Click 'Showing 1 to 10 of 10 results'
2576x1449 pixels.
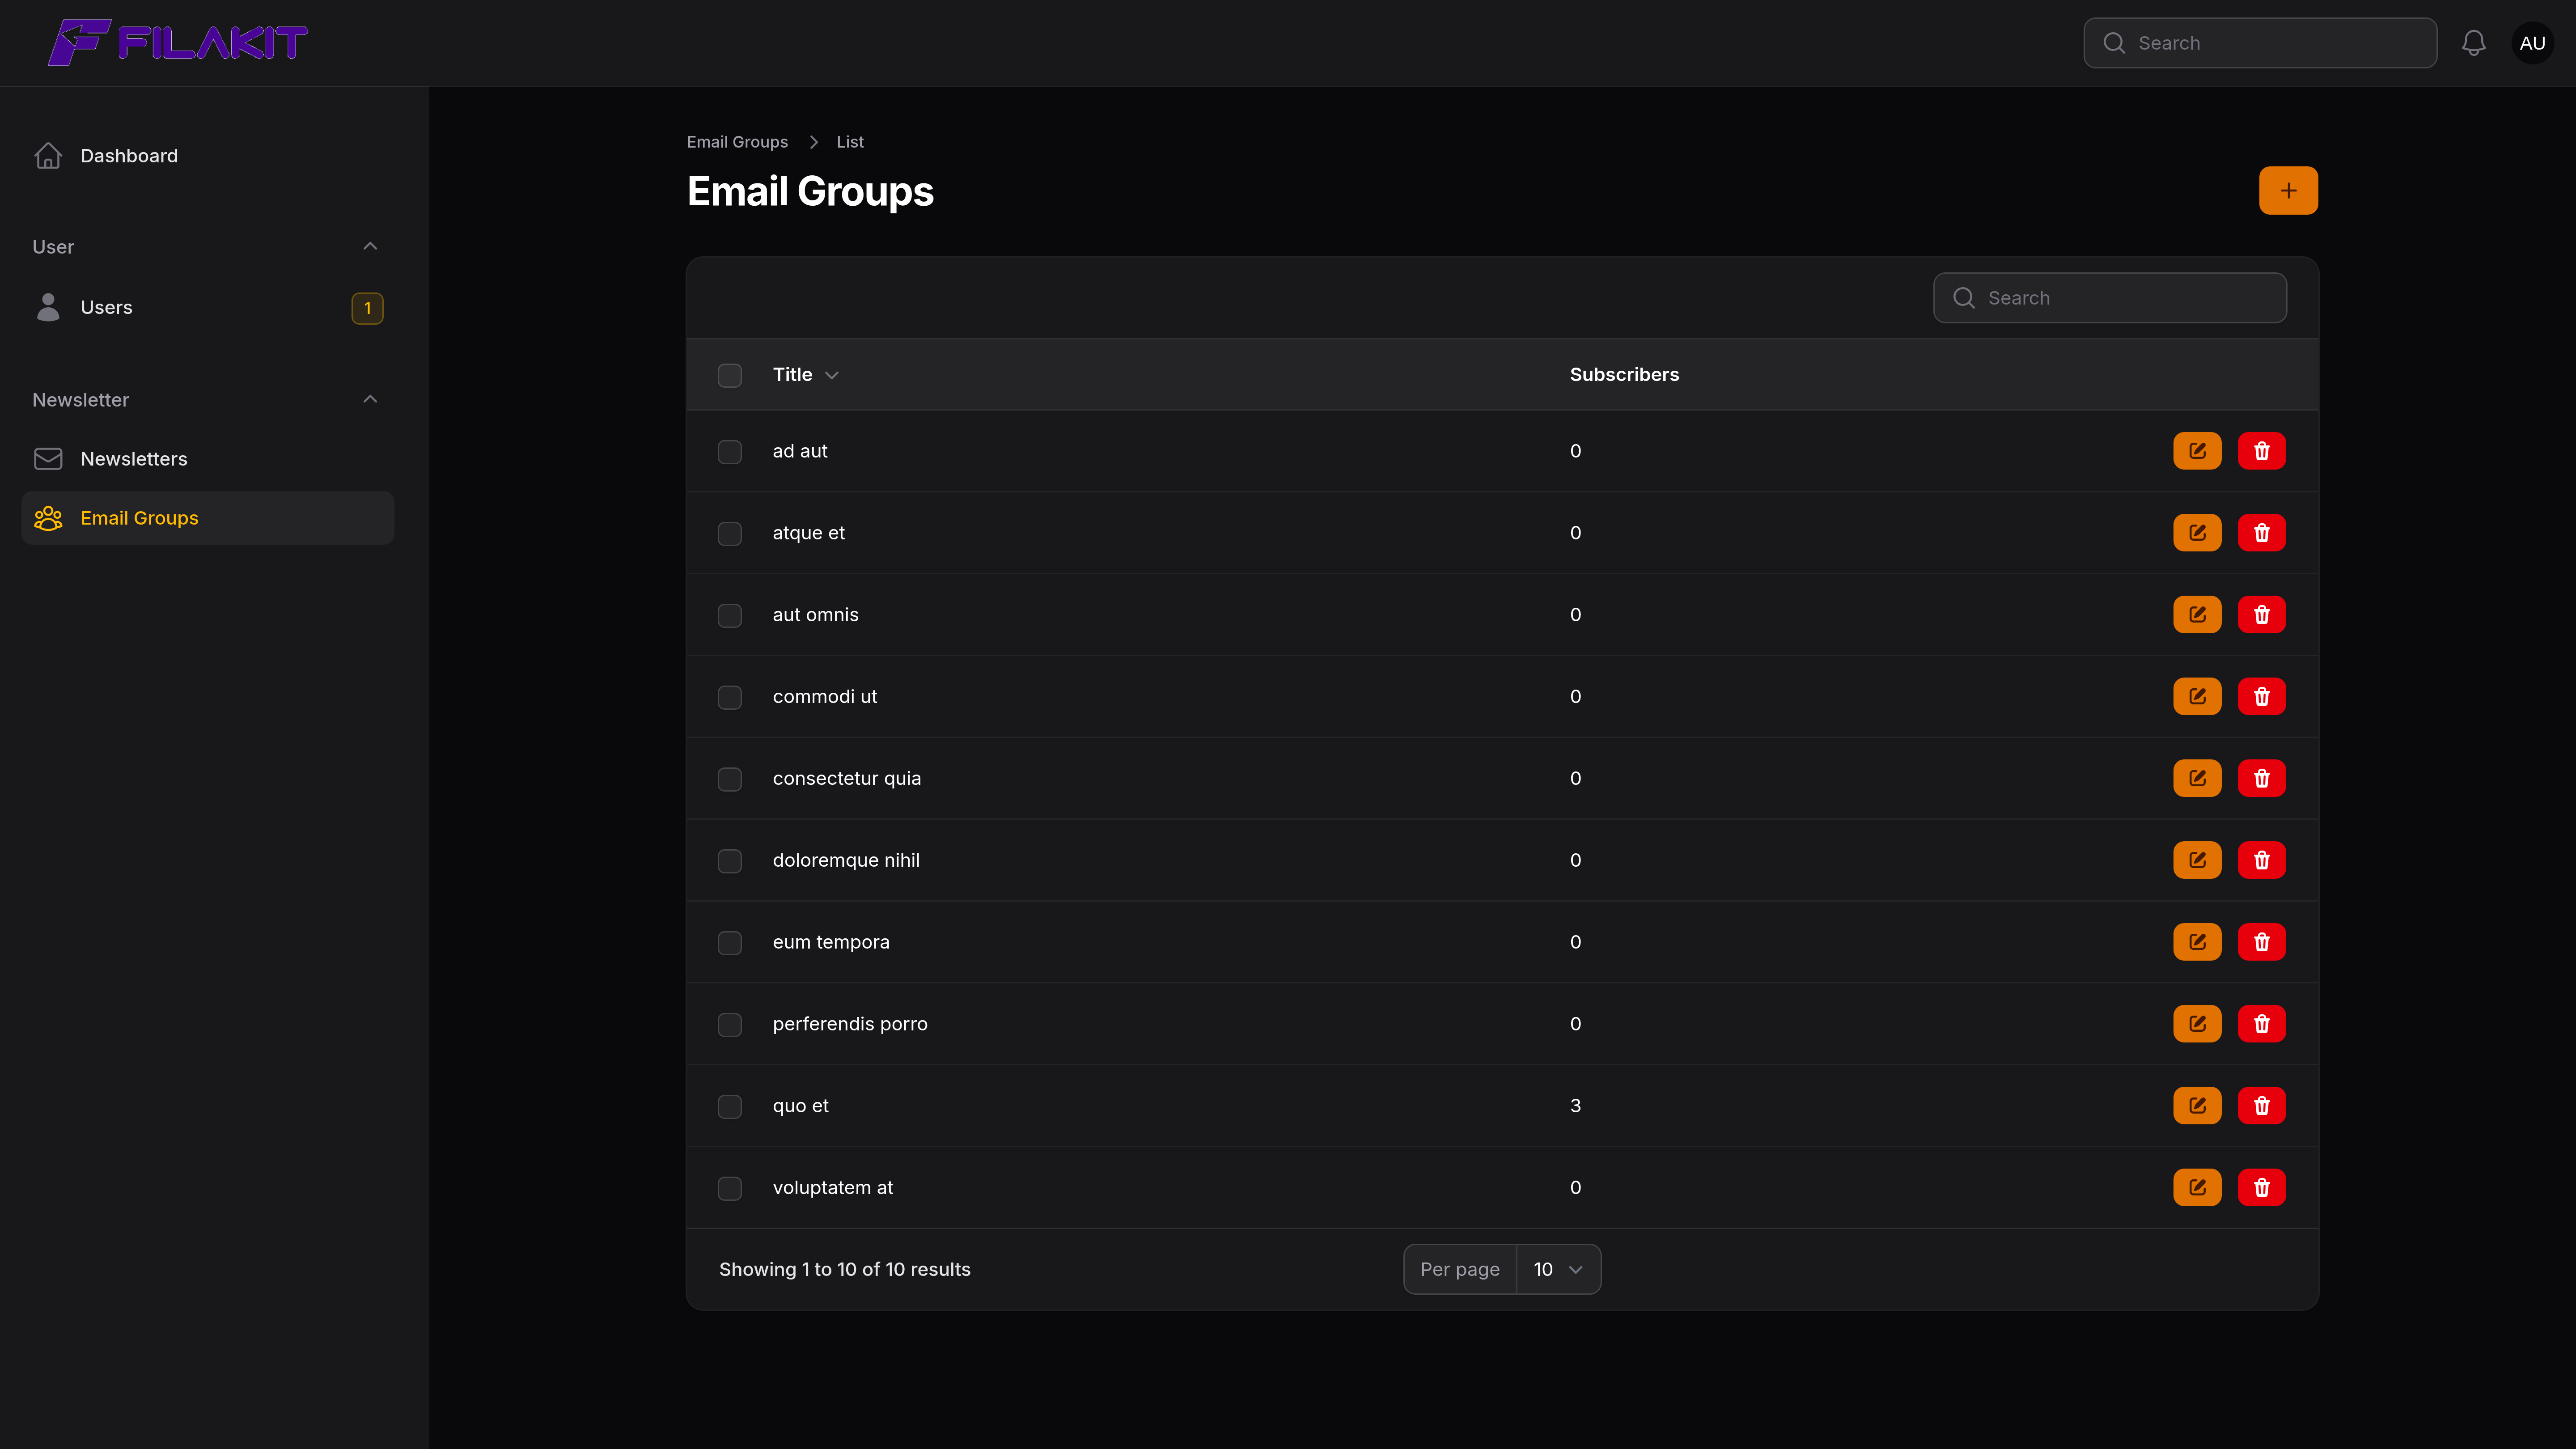[845, 1269]
